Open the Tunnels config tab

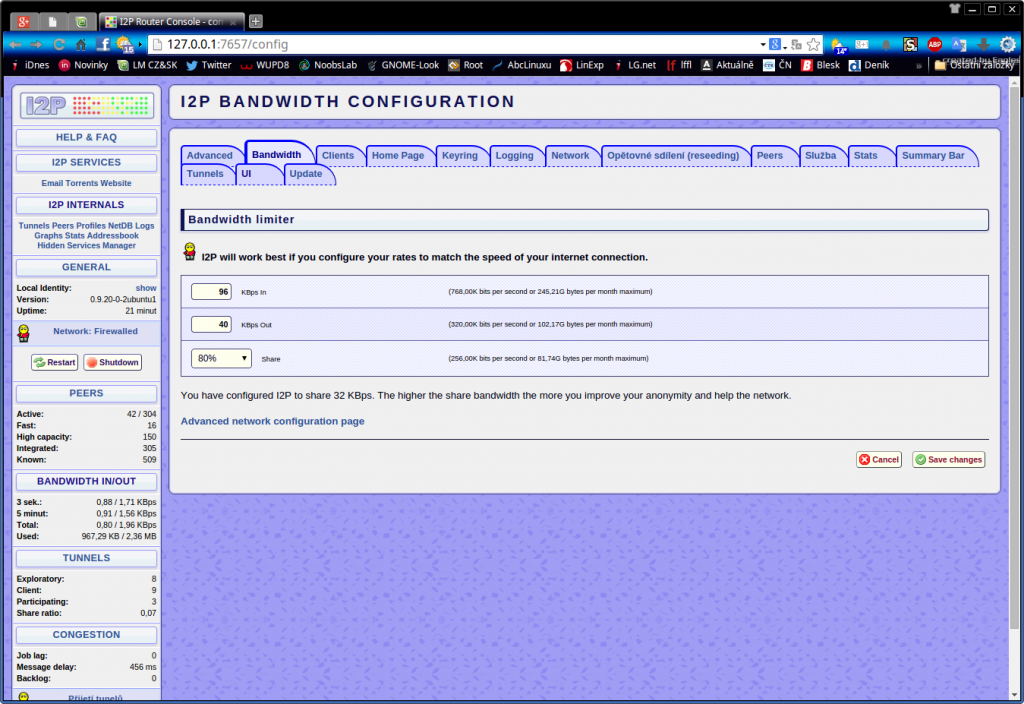(205, 174)
